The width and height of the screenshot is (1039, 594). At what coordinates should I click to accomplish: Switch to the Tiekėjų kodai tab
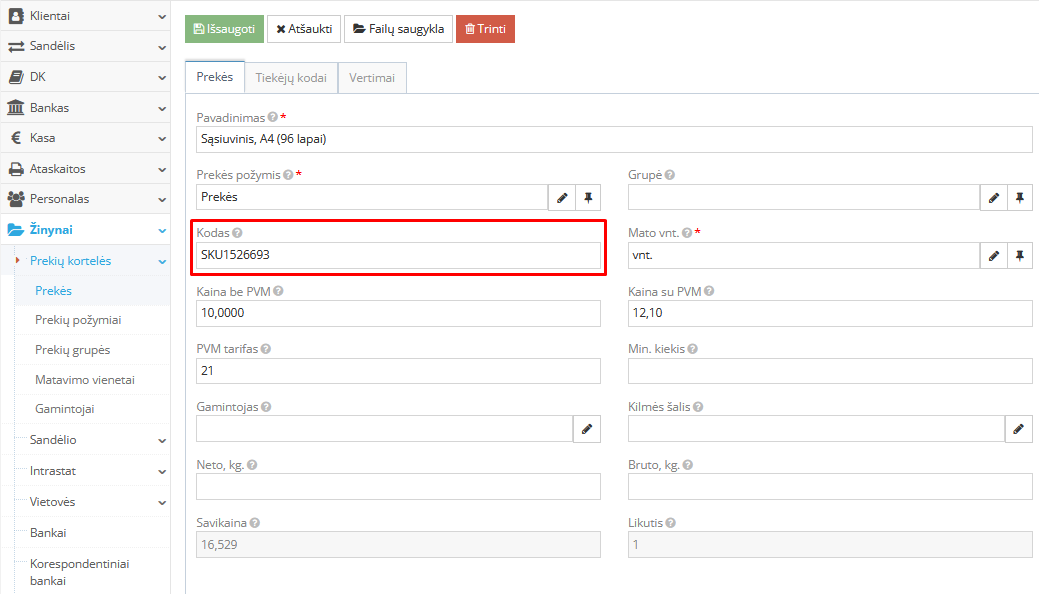[291, 78]
